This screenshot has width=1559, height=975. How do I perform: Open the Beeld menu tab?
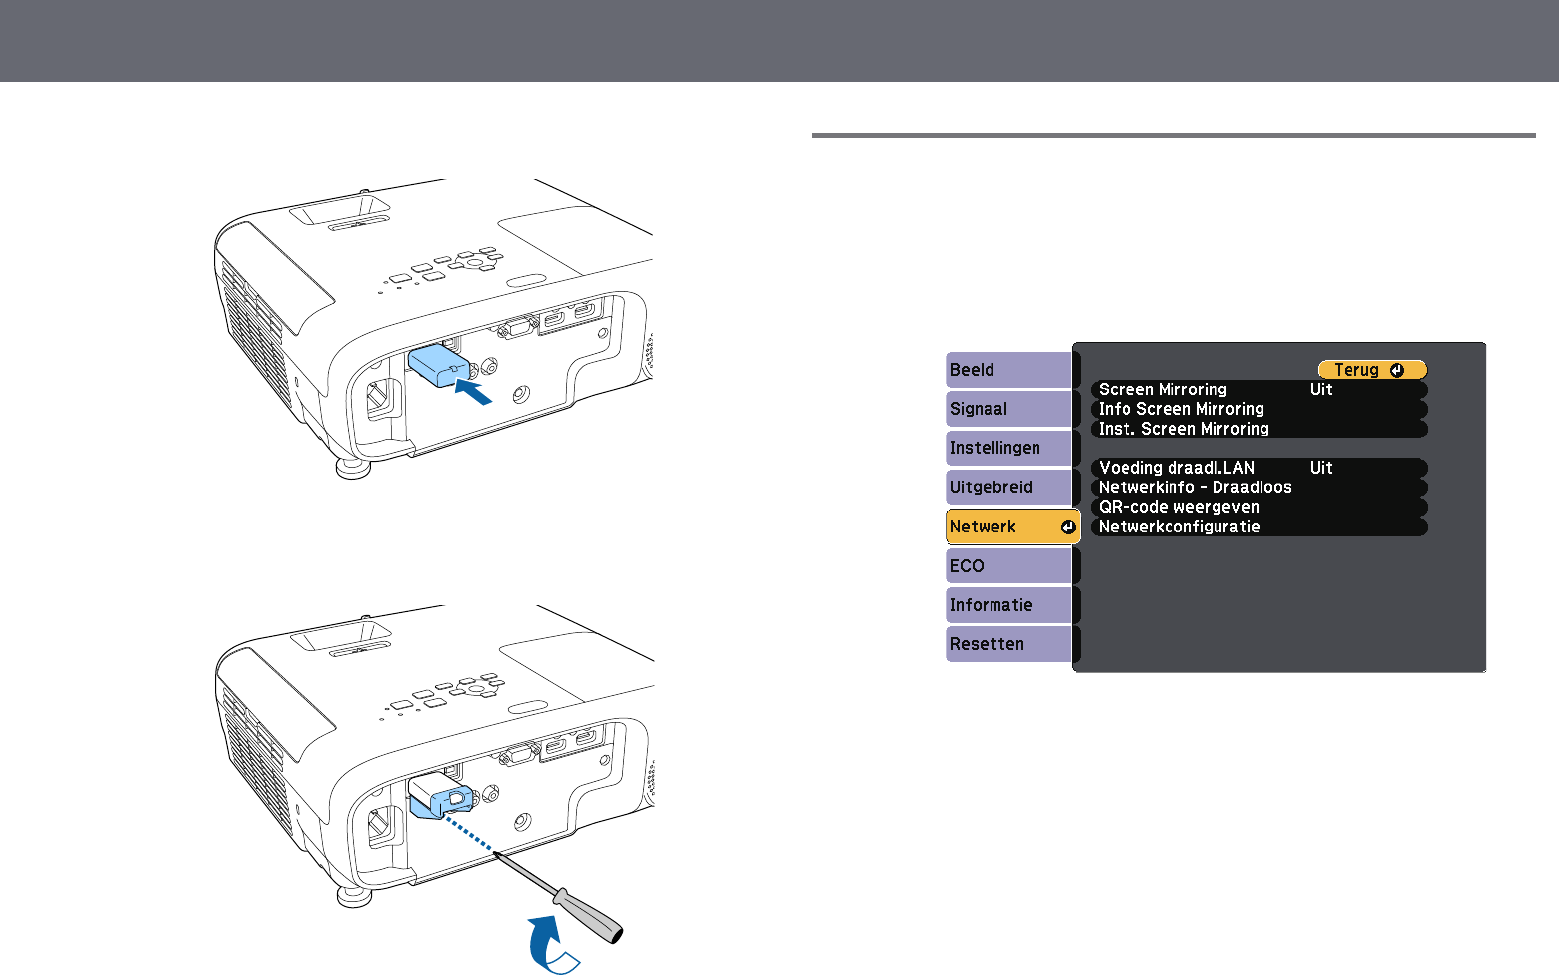click(1008, 370)
